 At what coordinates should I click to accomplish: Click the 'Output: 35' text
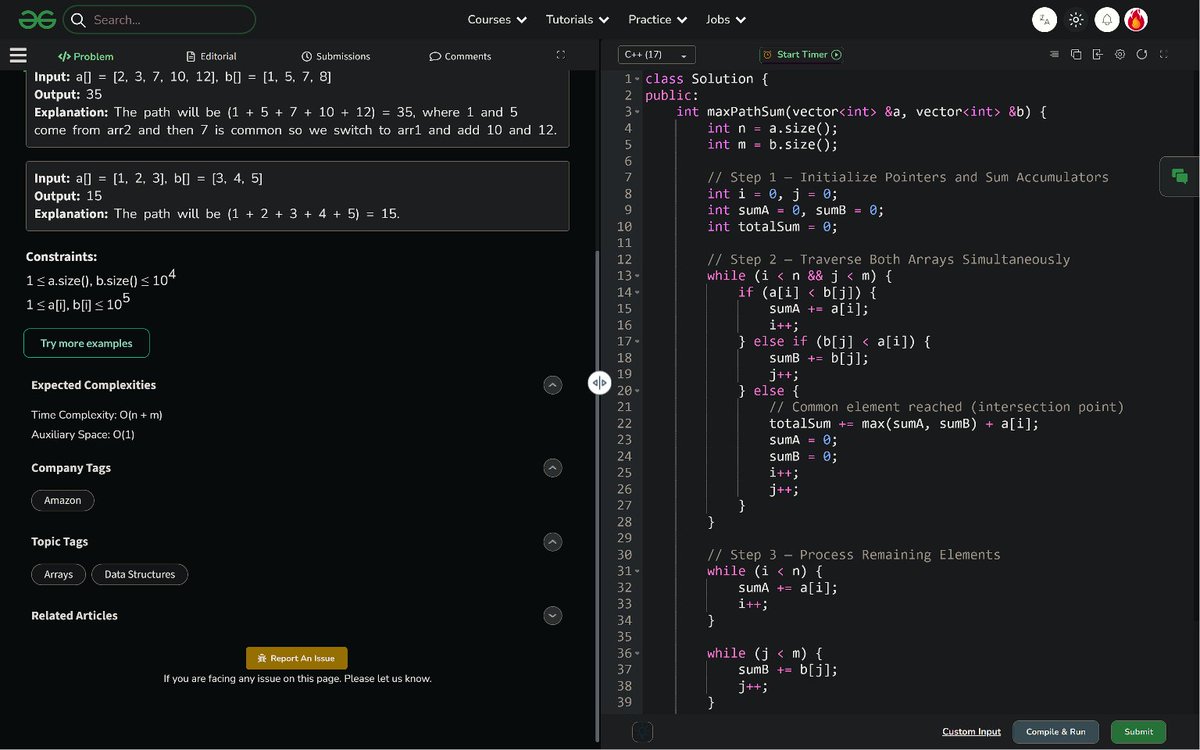[68, 95]
